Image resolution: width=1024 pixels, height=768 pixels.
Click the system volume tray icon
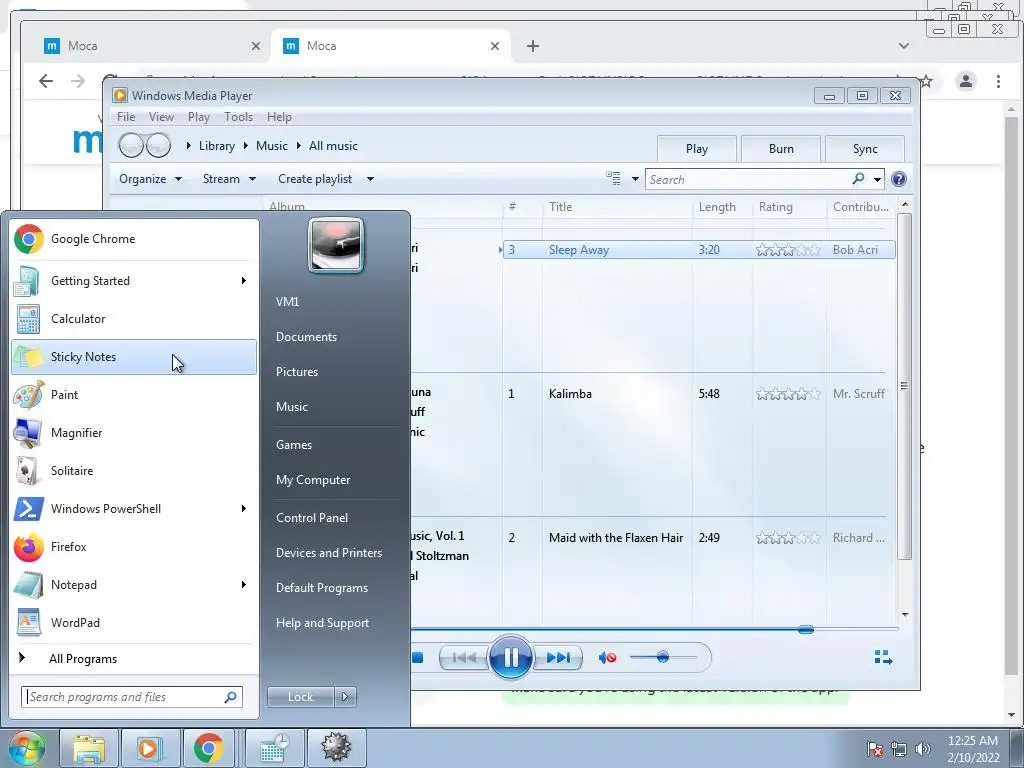[922, 749]
